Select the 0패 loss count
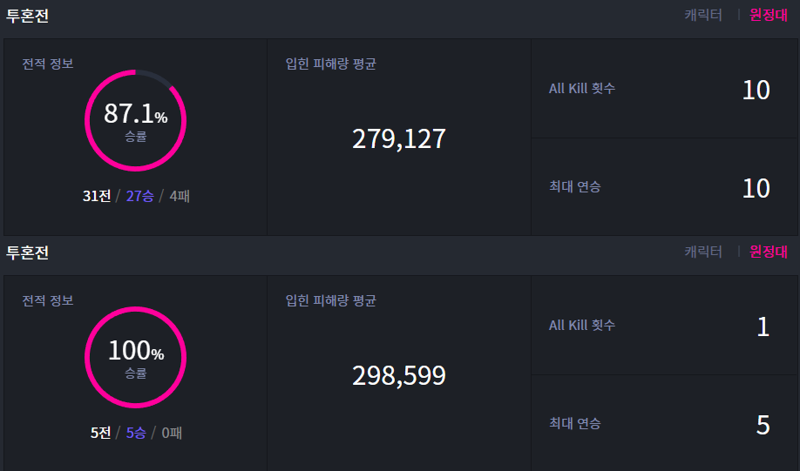This screenshot has height=471, width=800. point(172,433)
